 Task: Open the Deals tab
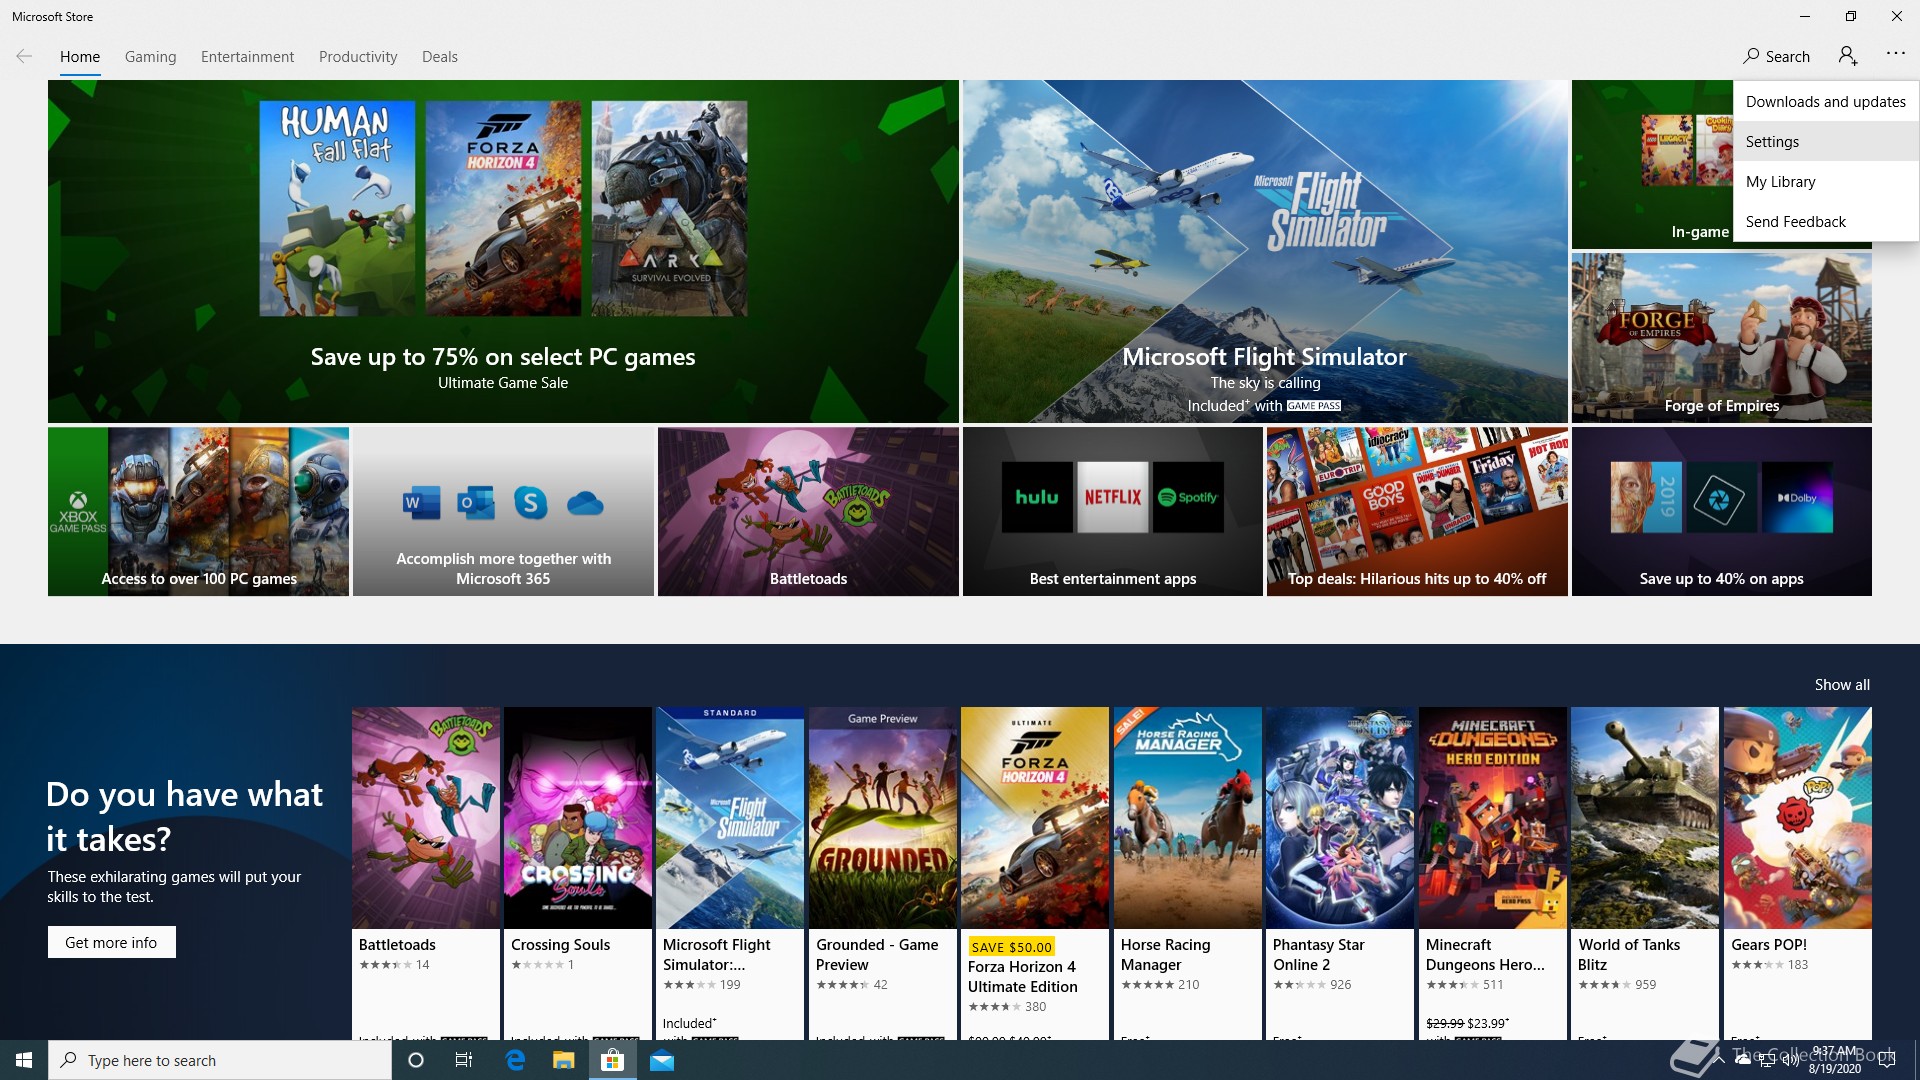[440, 57]
